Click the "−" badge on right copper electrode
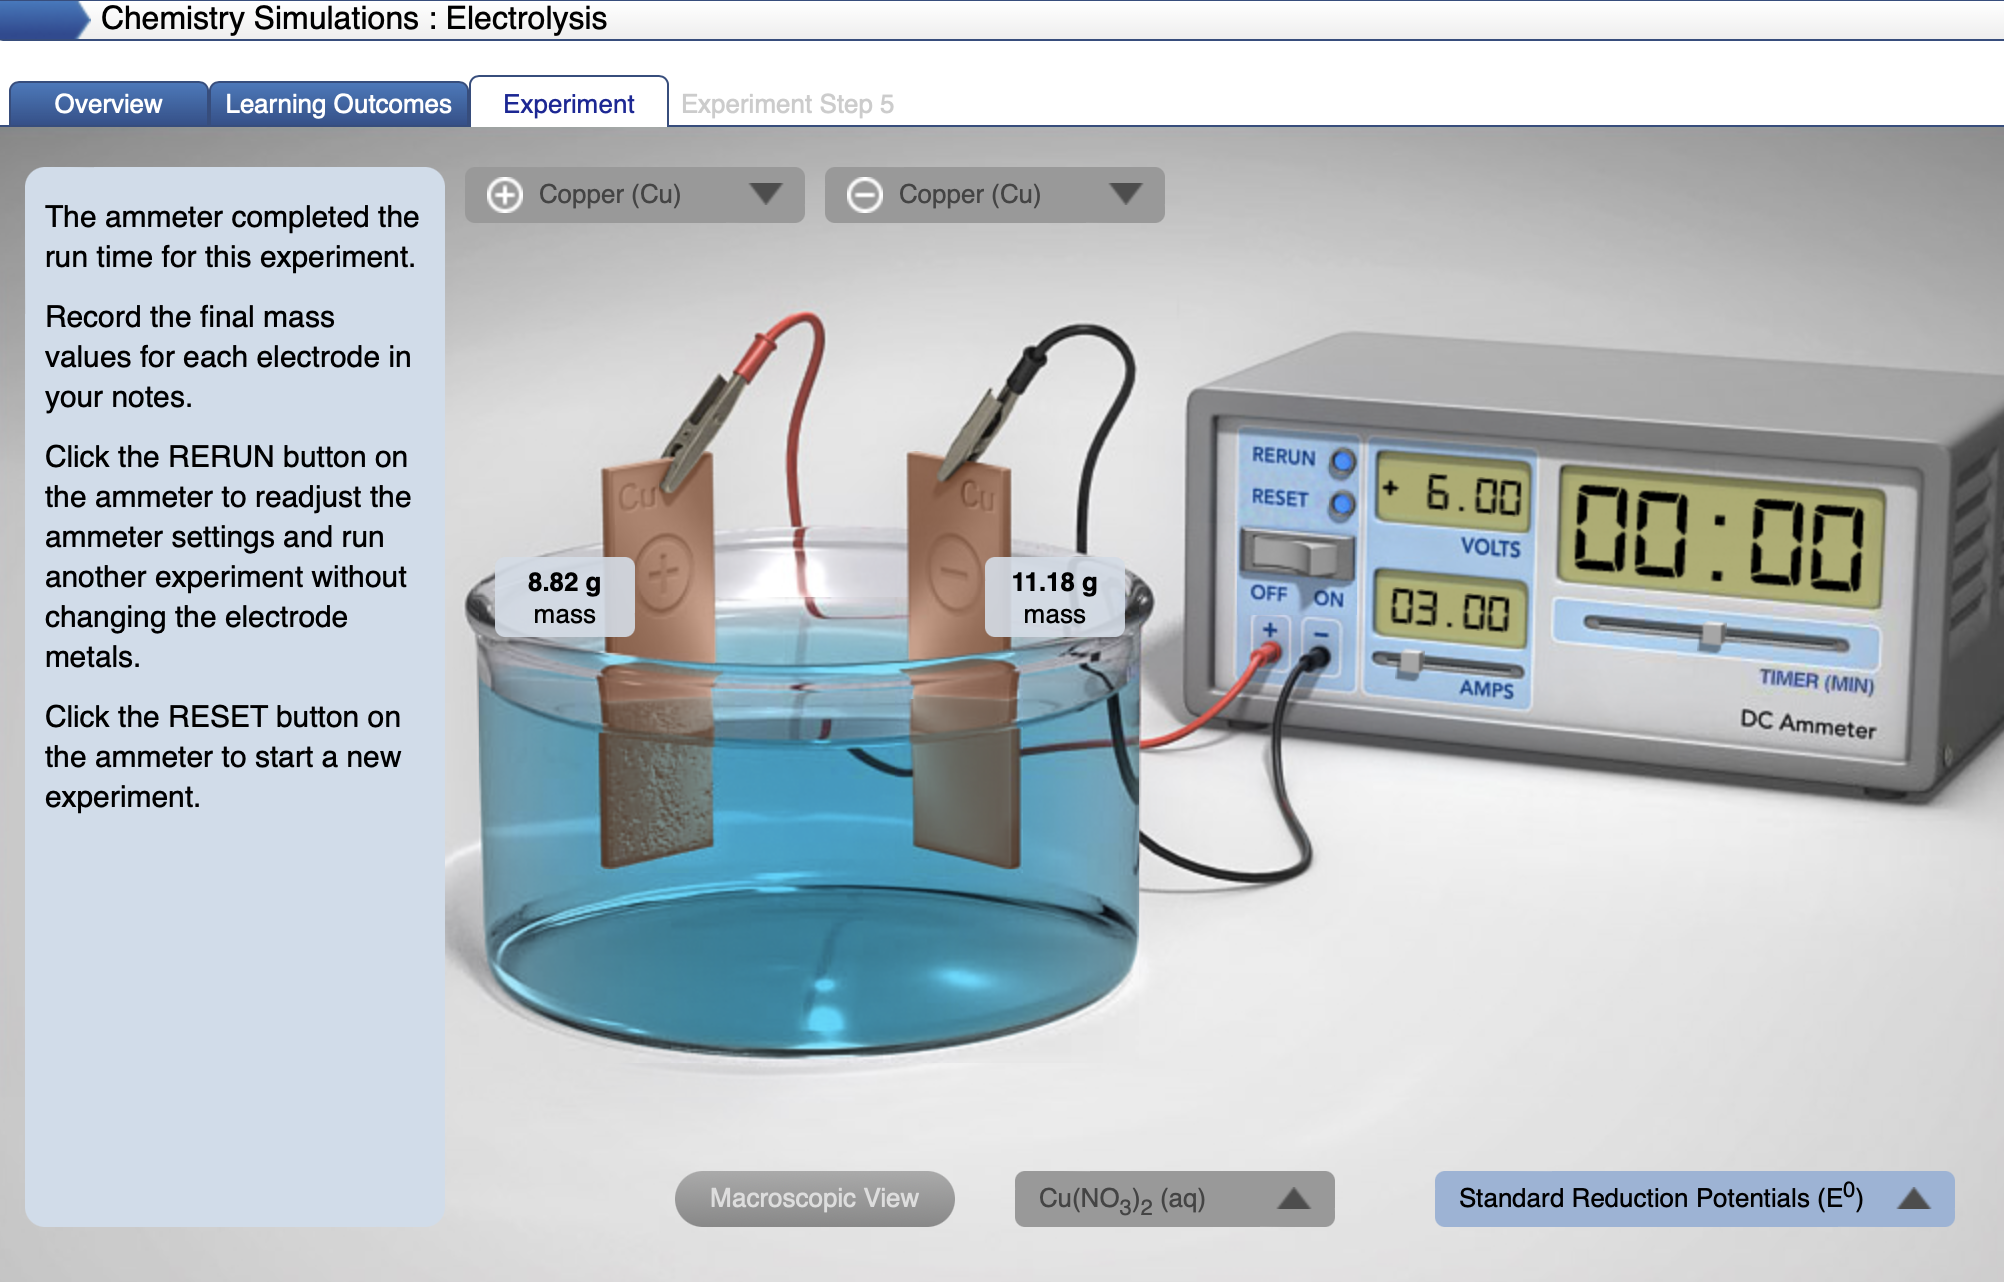The width and height of the screenshot is (2004, 1282). point(951,570)
